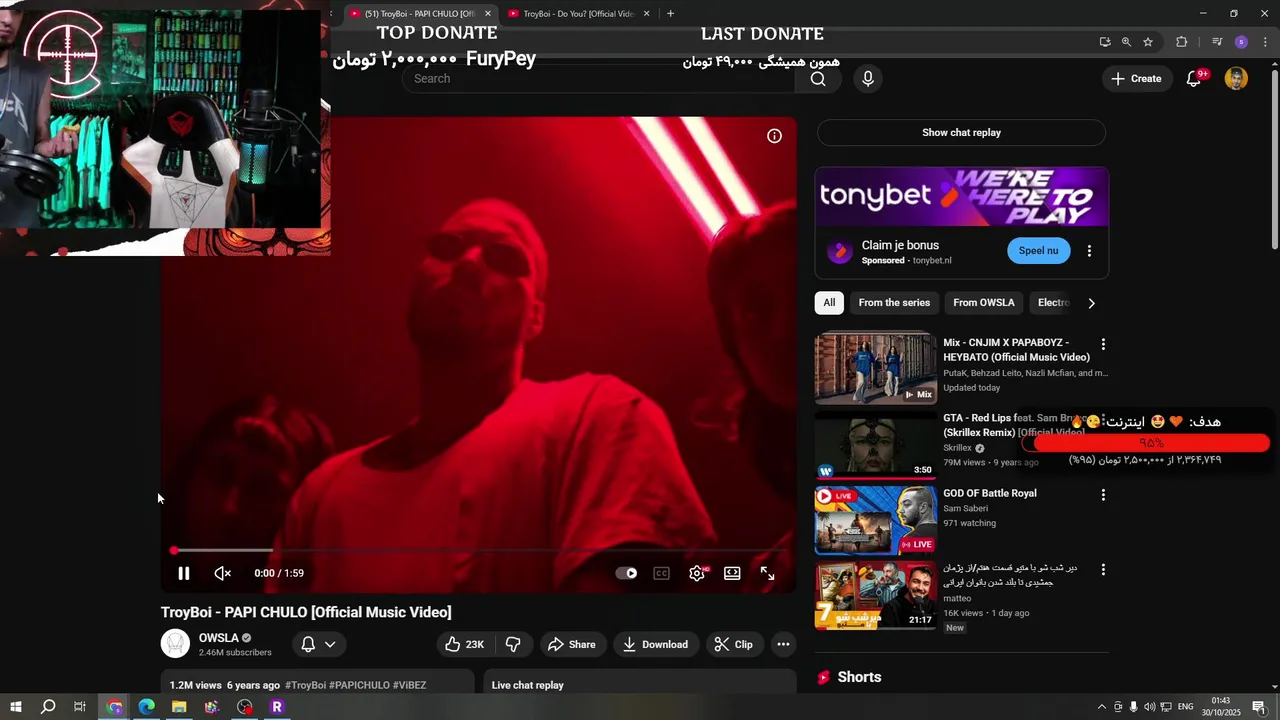Open a new browser tab
Viewport: 1280px width, 720px height.
point(670,14)
